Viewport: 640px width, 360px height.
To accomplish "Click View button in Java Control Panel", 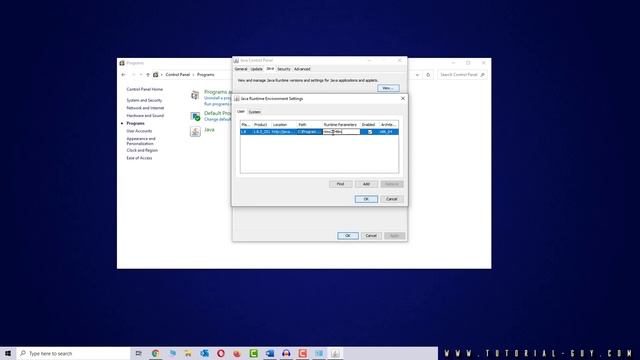I will 388,88.
